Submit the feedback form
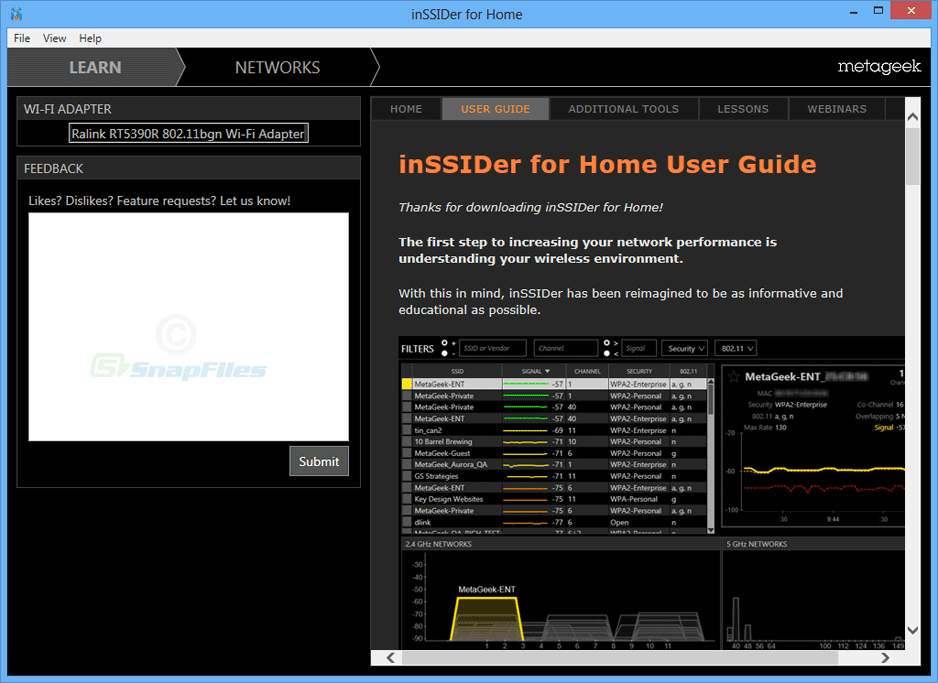Viewport: 938px width, 683px height. click(x=319, y=461)
